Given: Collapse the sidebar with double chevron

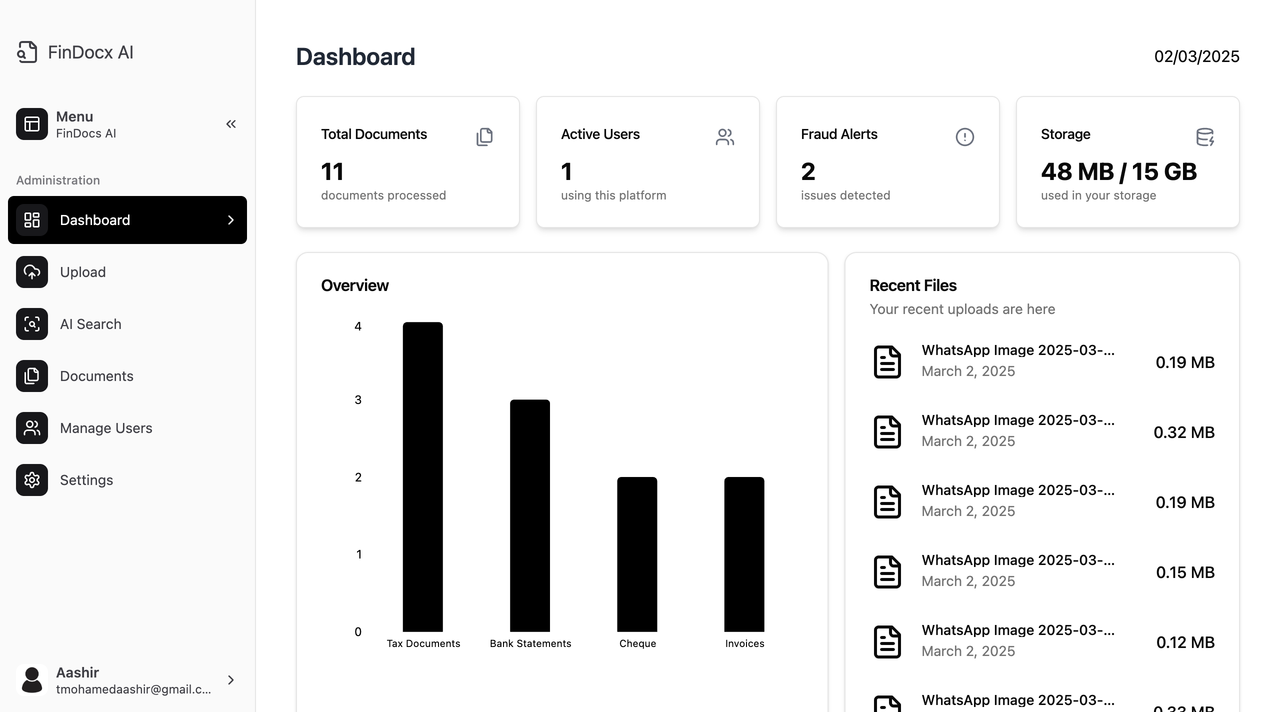Looking at the screenshot, I should pos(231,124).
